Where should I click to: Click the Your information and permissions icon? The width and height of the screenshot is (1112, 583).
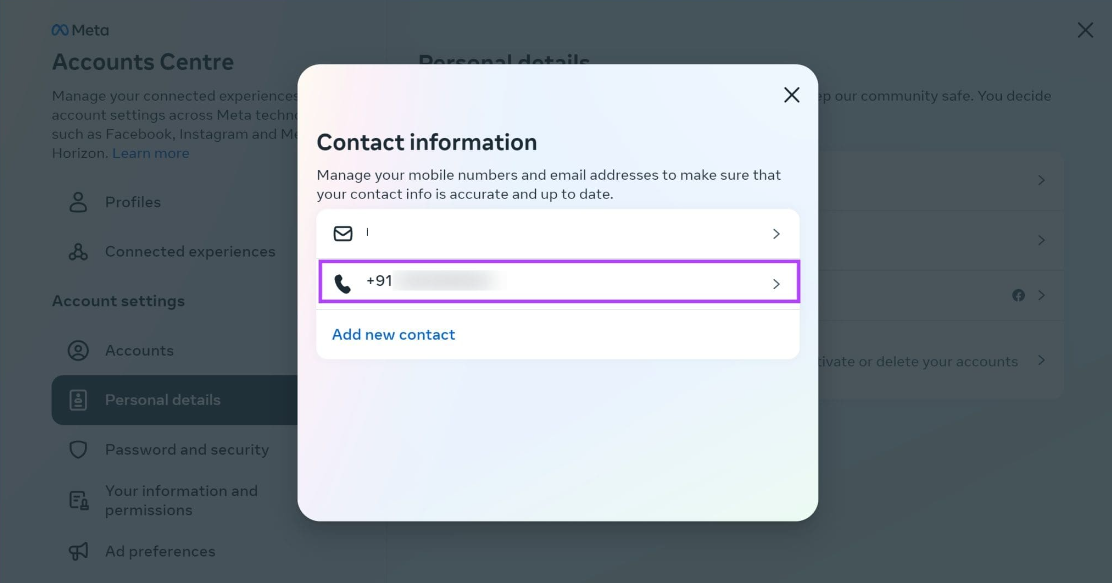[79, 500]
